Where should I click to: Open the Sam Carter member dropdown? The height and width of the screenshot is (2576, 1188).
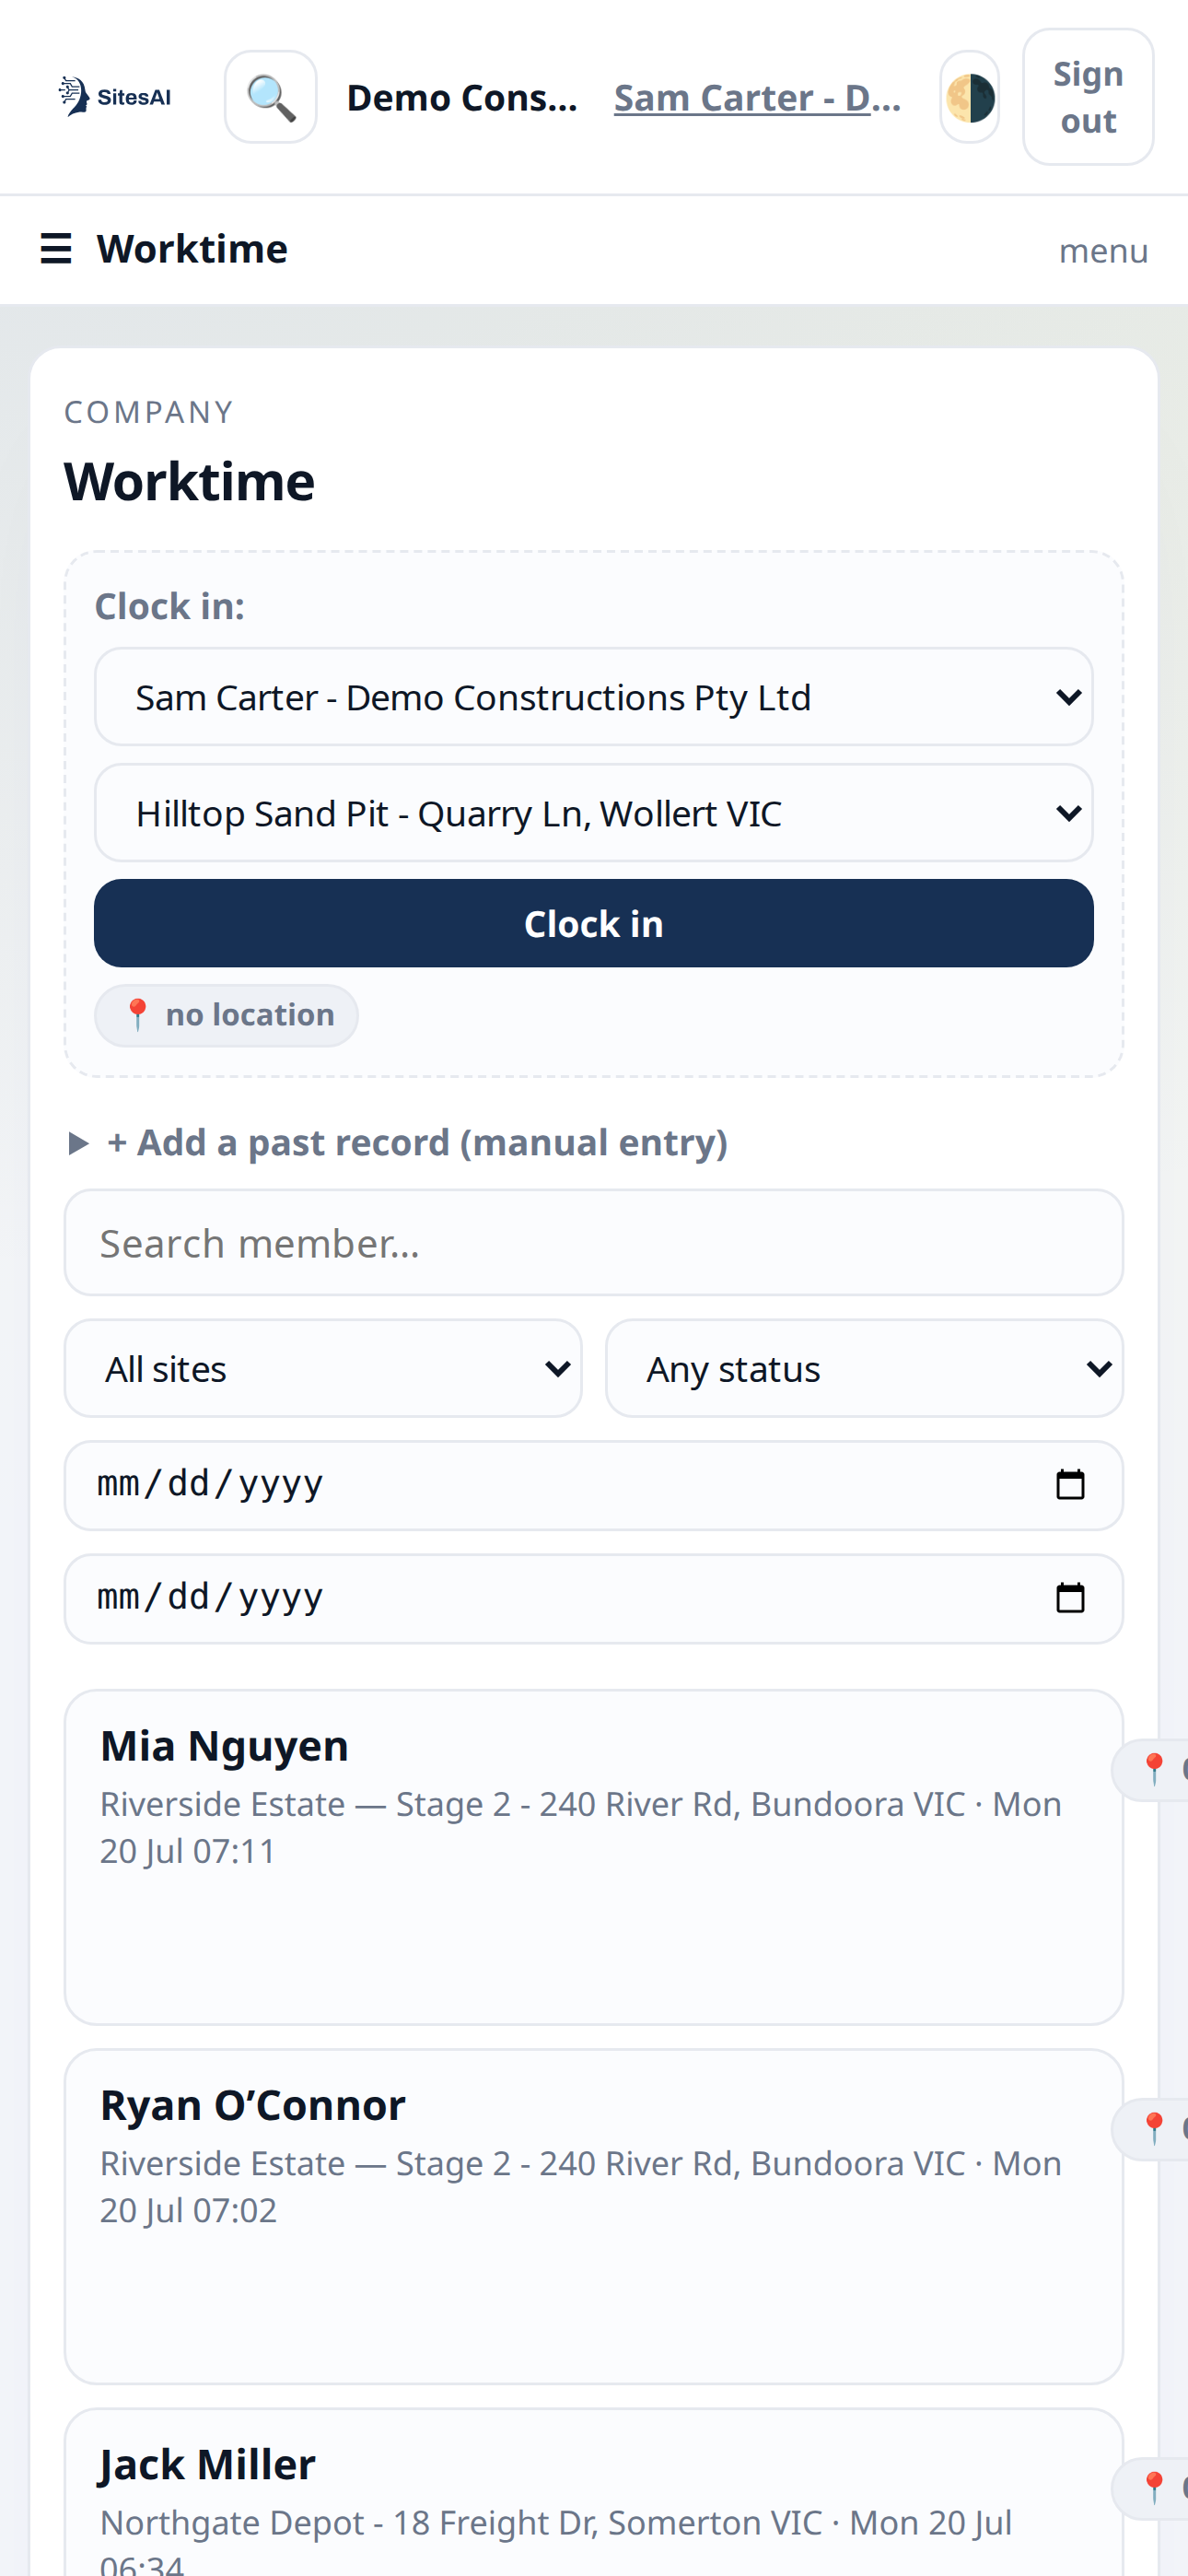(x=594, y=697)
